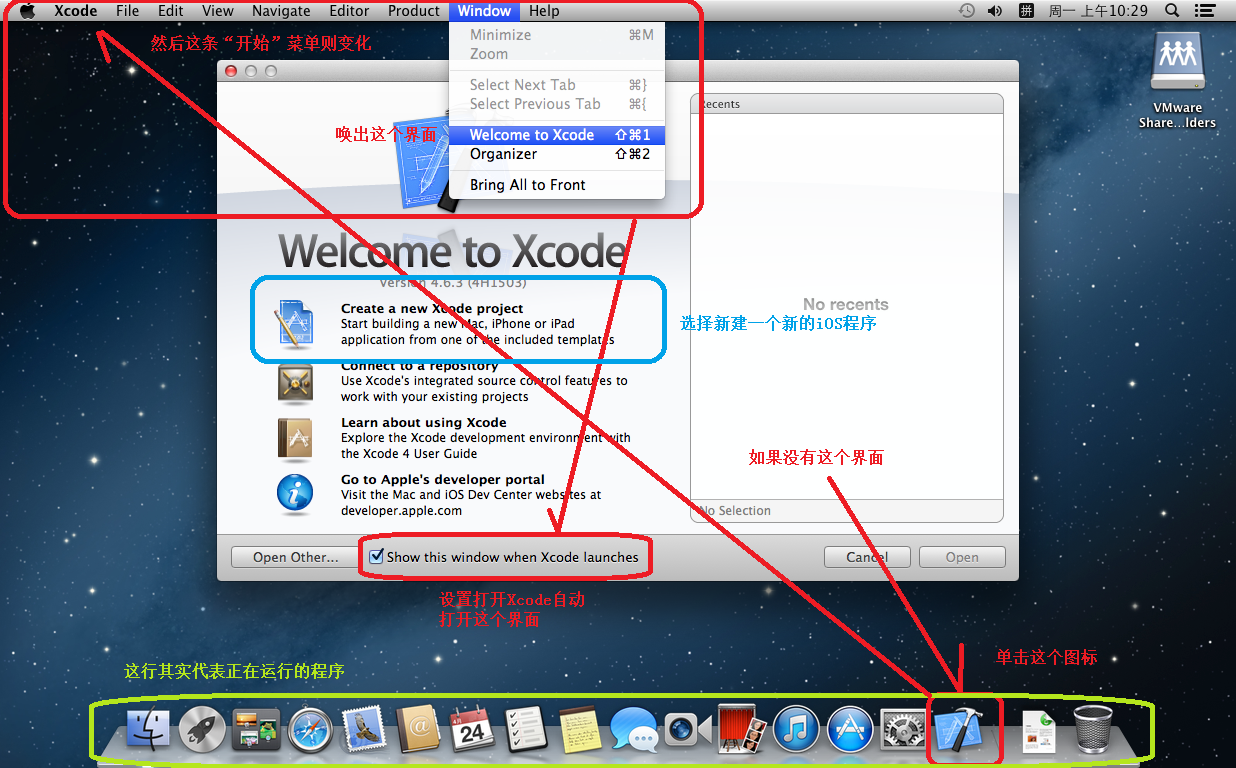1236x768 pixels.
Task: Open the View menu
Action: 217,11
